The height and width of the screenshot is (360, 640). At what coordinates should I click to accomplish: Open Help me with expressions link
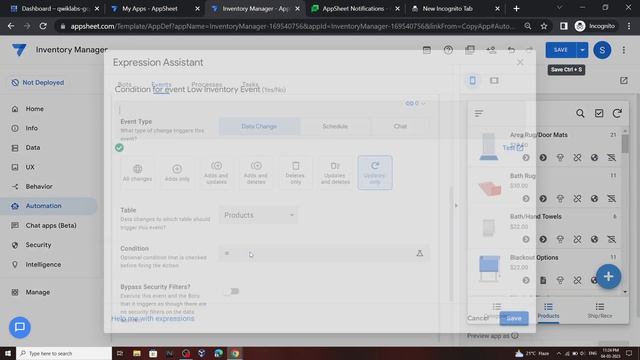pyautogui.click(x=153, y=318)
